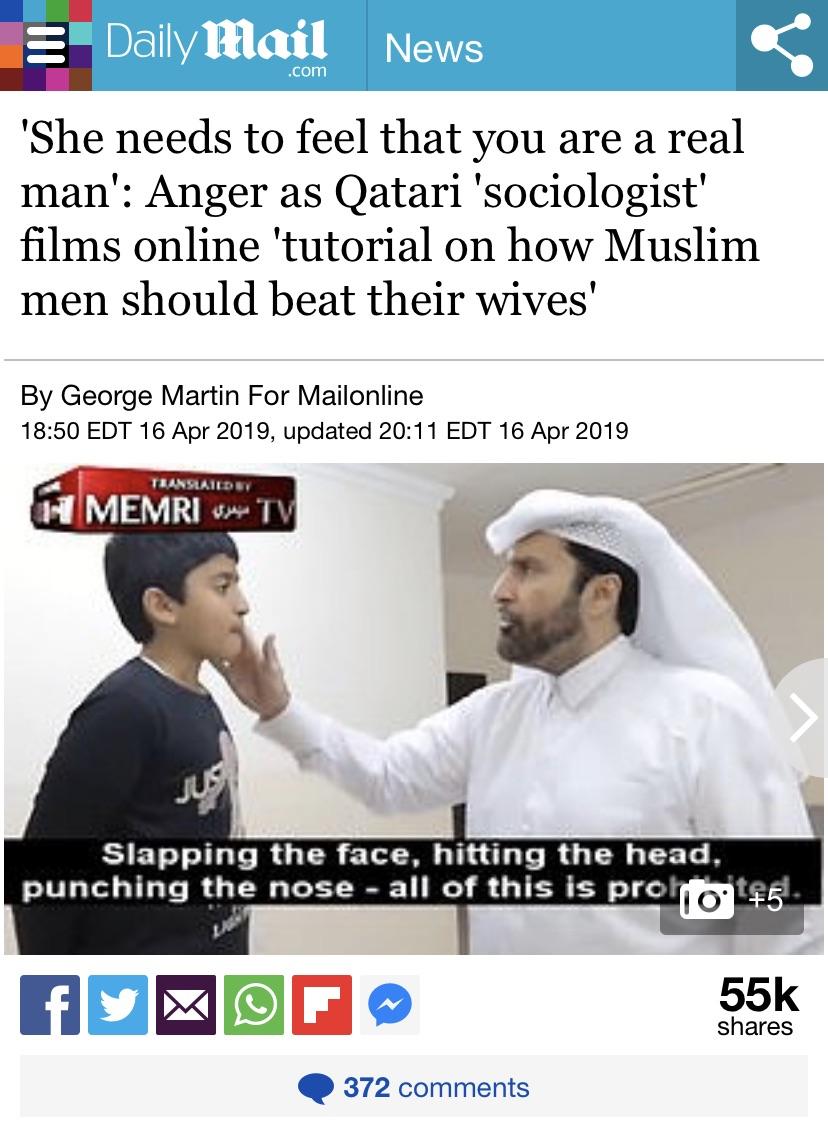Share article on Twitter
The height and width of the screenshot is (1125, 828).
coord(118,1004)
